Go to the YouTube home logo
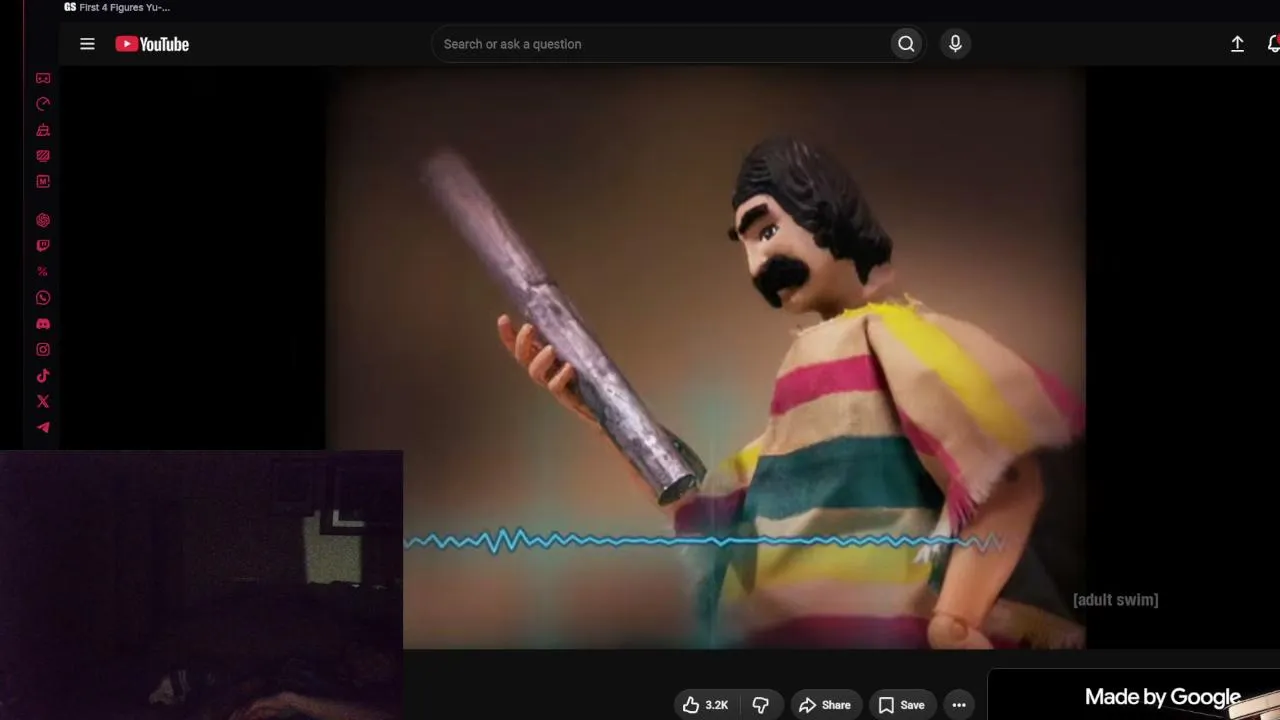 [152, 44]
